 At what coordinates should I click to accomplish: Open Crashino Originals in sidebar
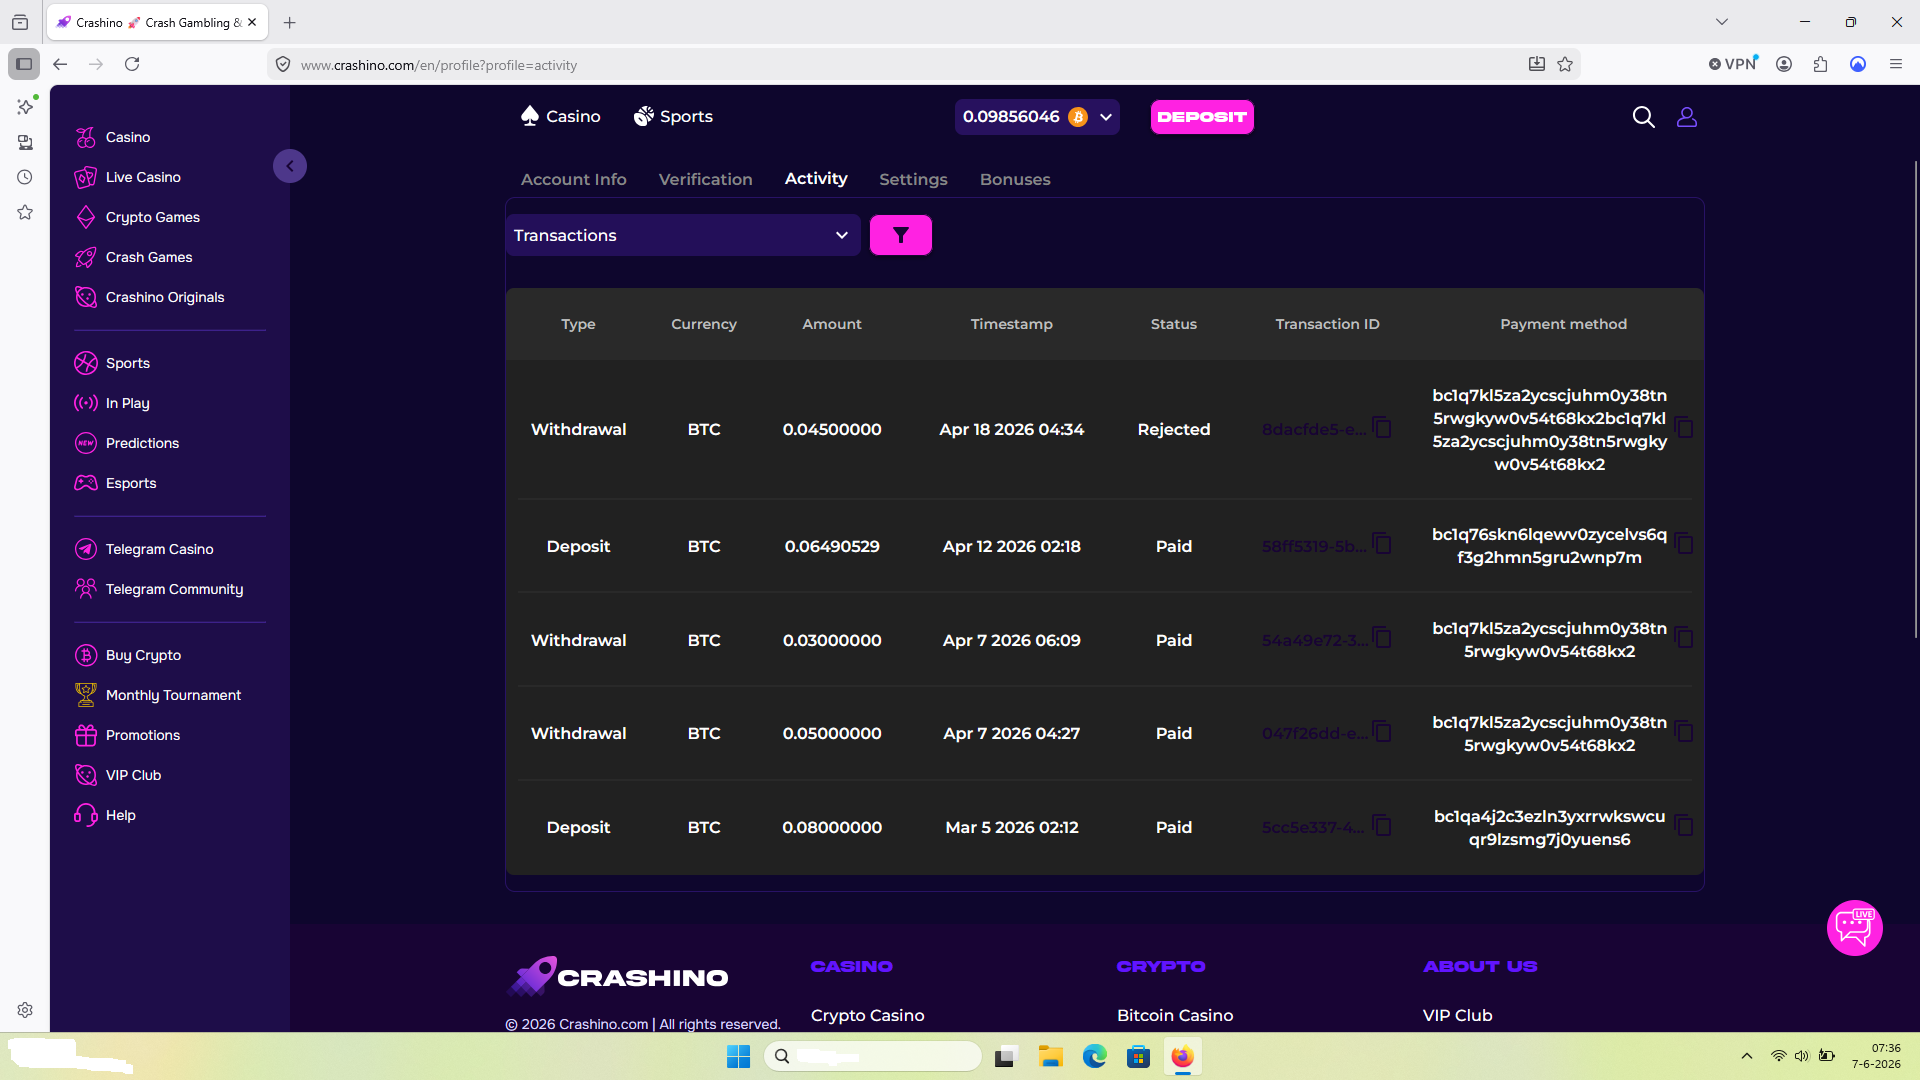(x=150, y=297)
